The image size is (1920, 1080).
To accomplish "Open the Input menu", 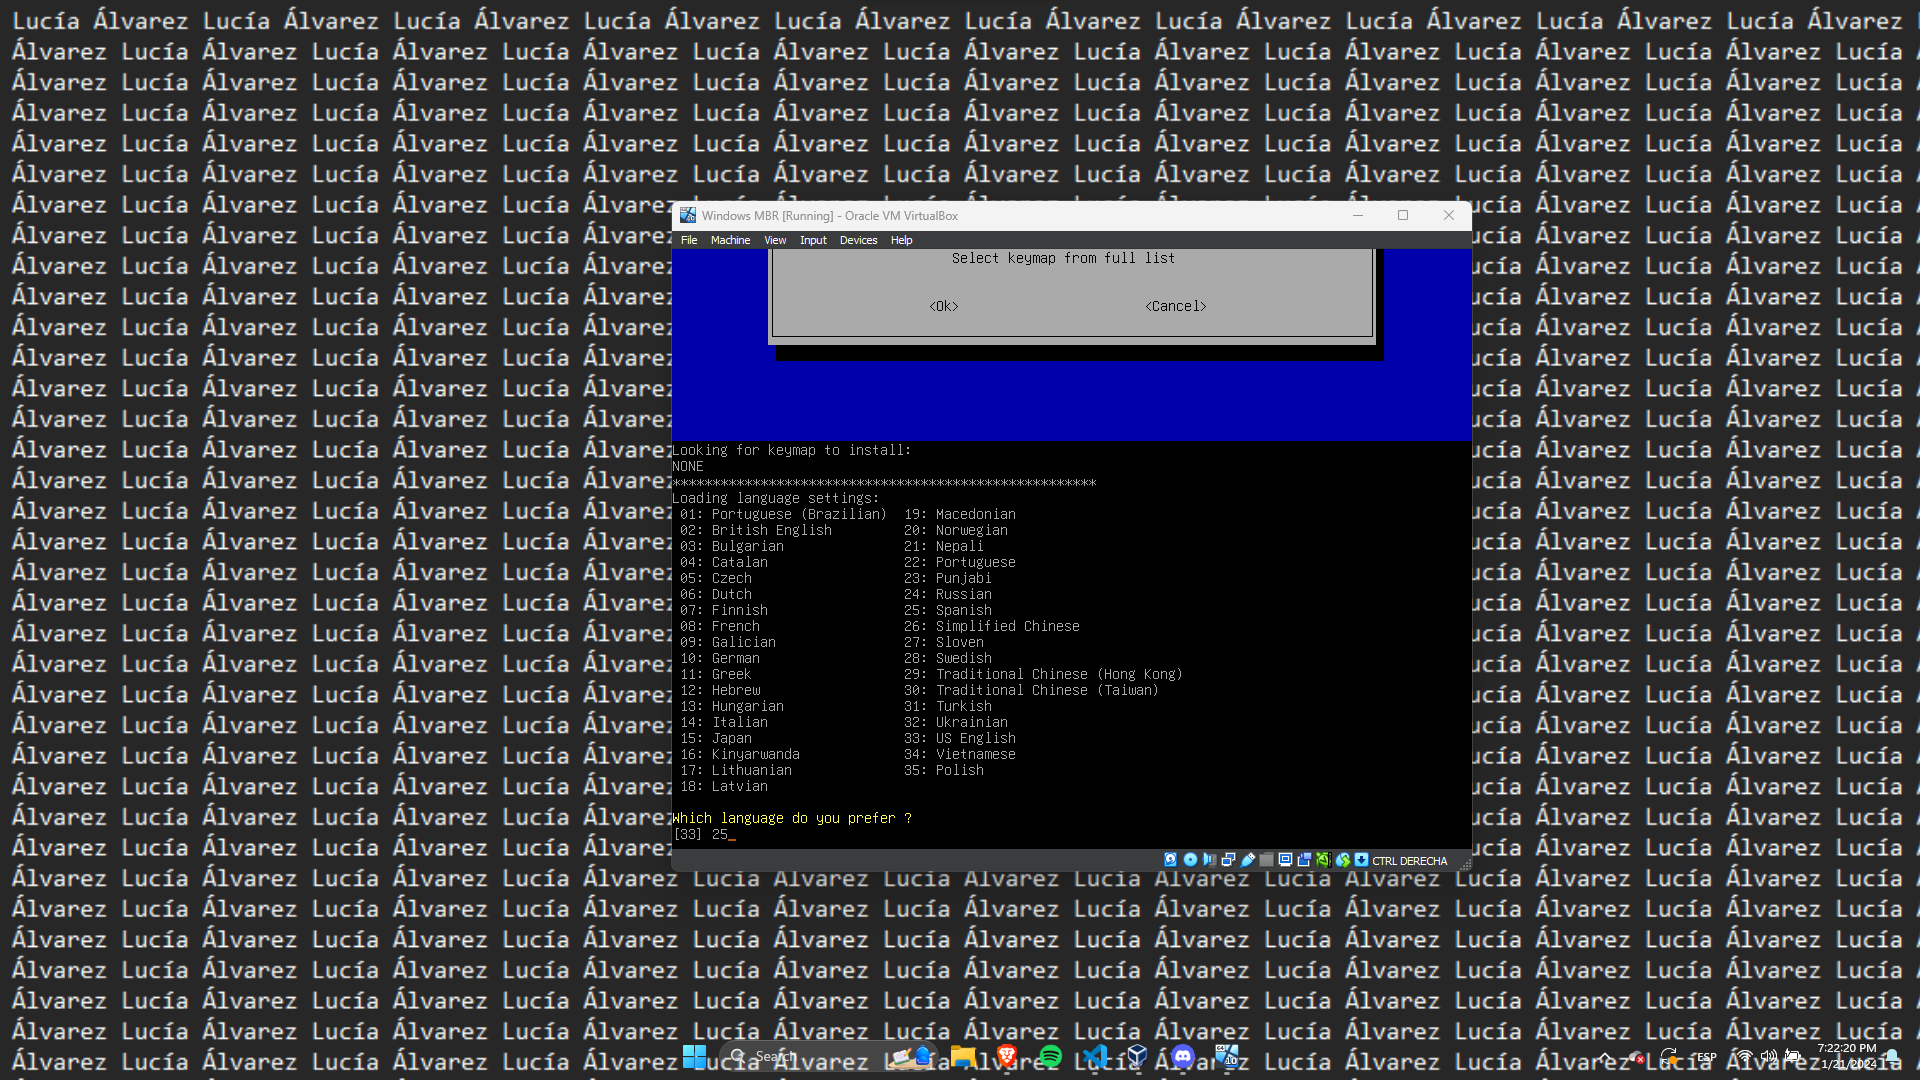I will 813,240.
